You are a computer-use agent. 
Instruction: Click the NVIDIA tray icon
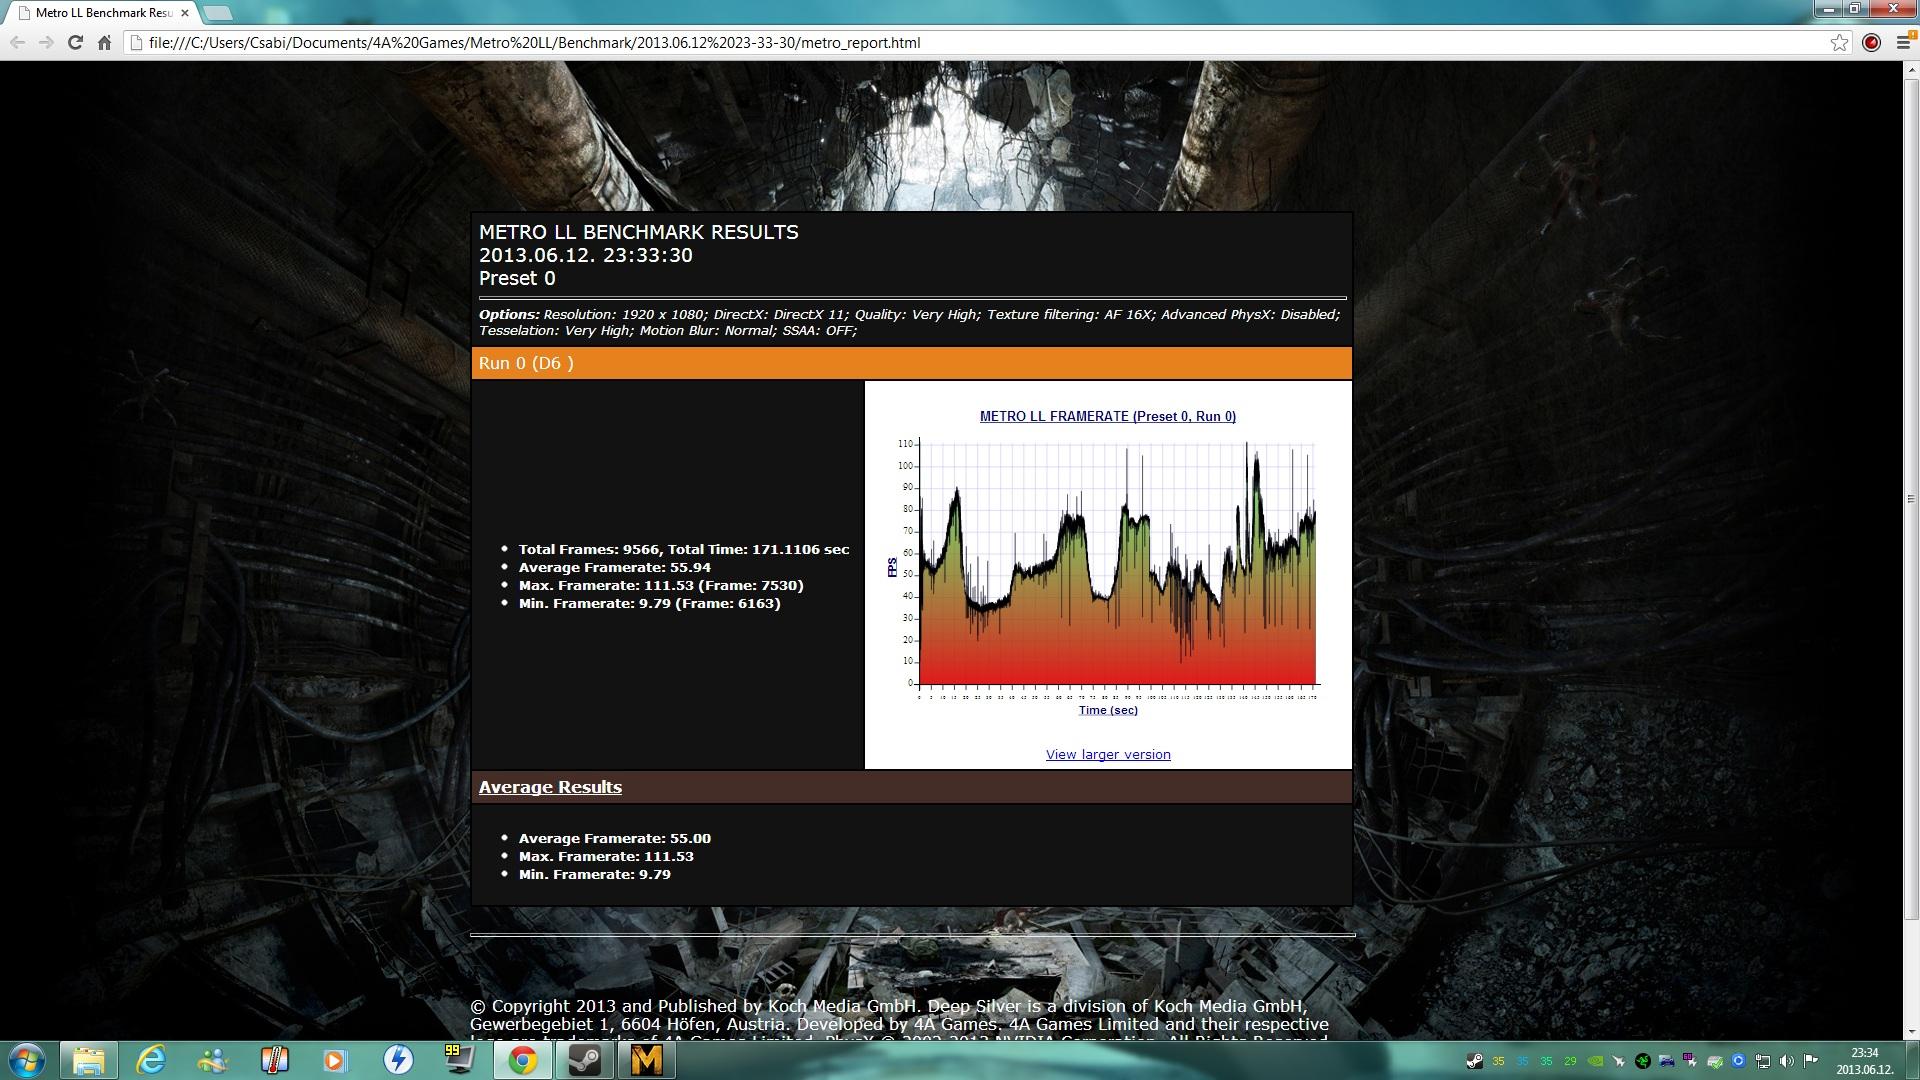pyautogui.click(x=1595, y=1061)
